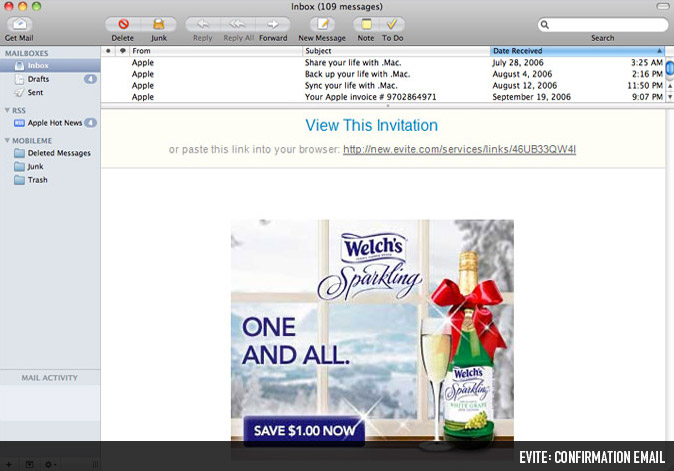Click the 'View This Invitation' link

pos(371,125)
